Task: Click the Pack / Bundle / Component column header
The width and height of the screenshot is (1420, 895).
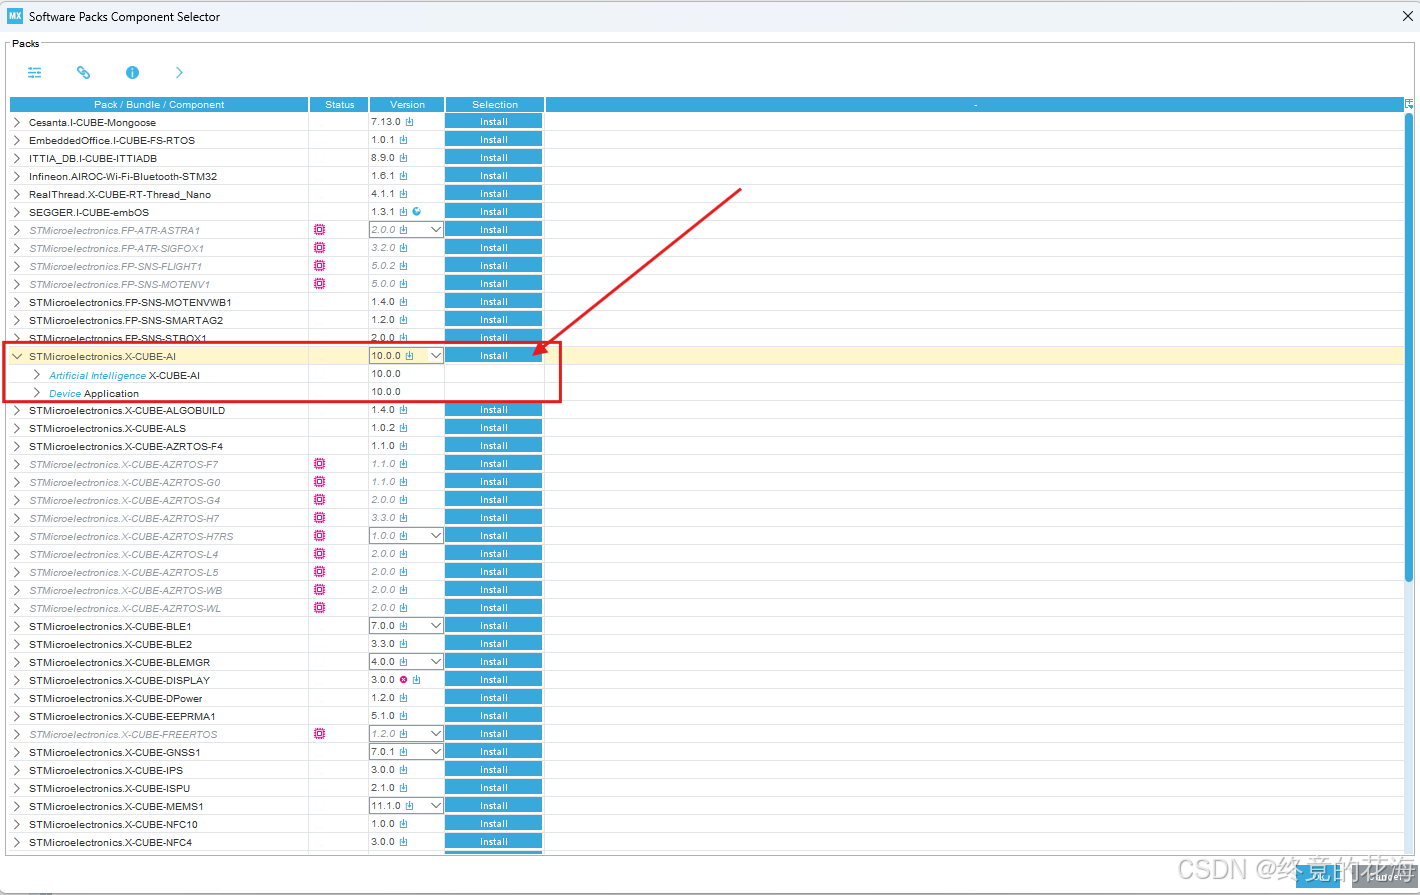Action: click(x=159, y=104)
